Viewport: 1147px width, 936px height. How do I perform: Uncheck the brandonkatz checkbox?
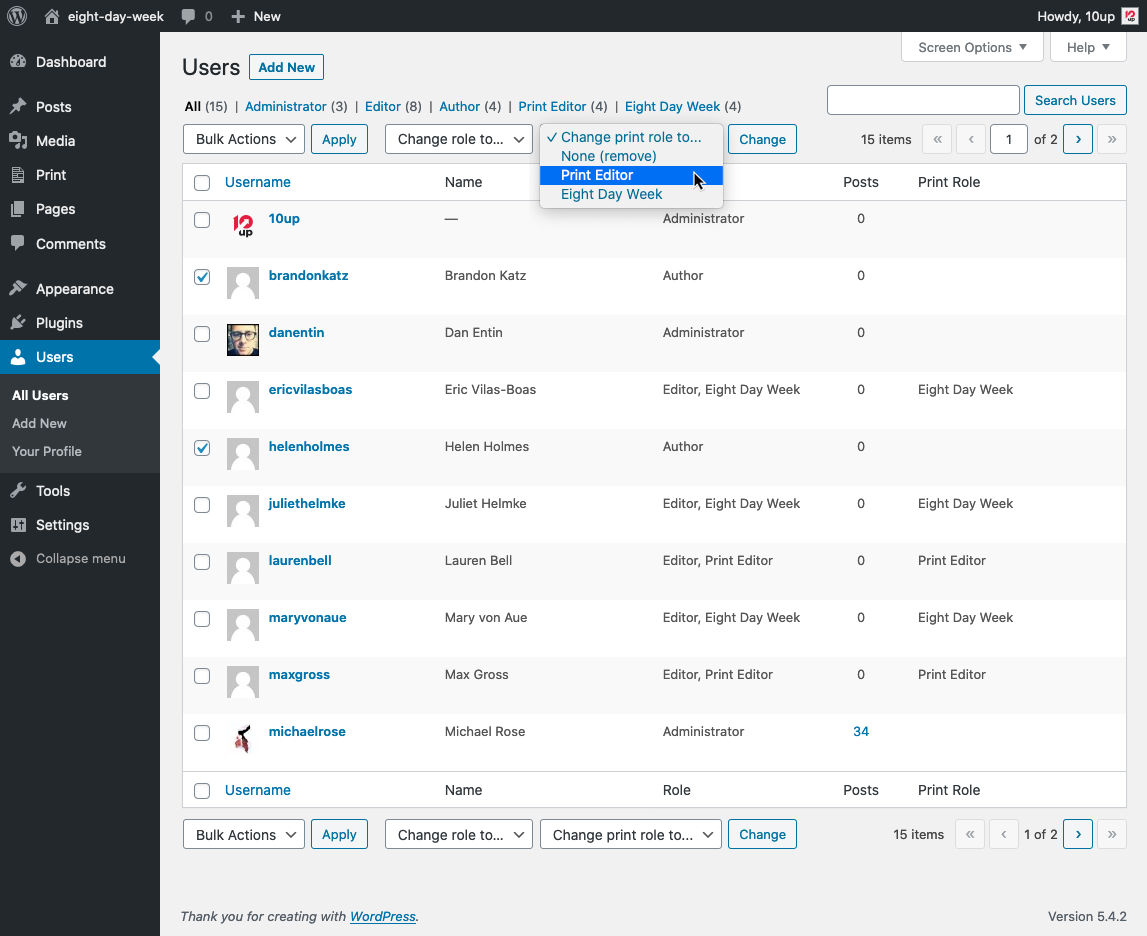coord(202,277)
